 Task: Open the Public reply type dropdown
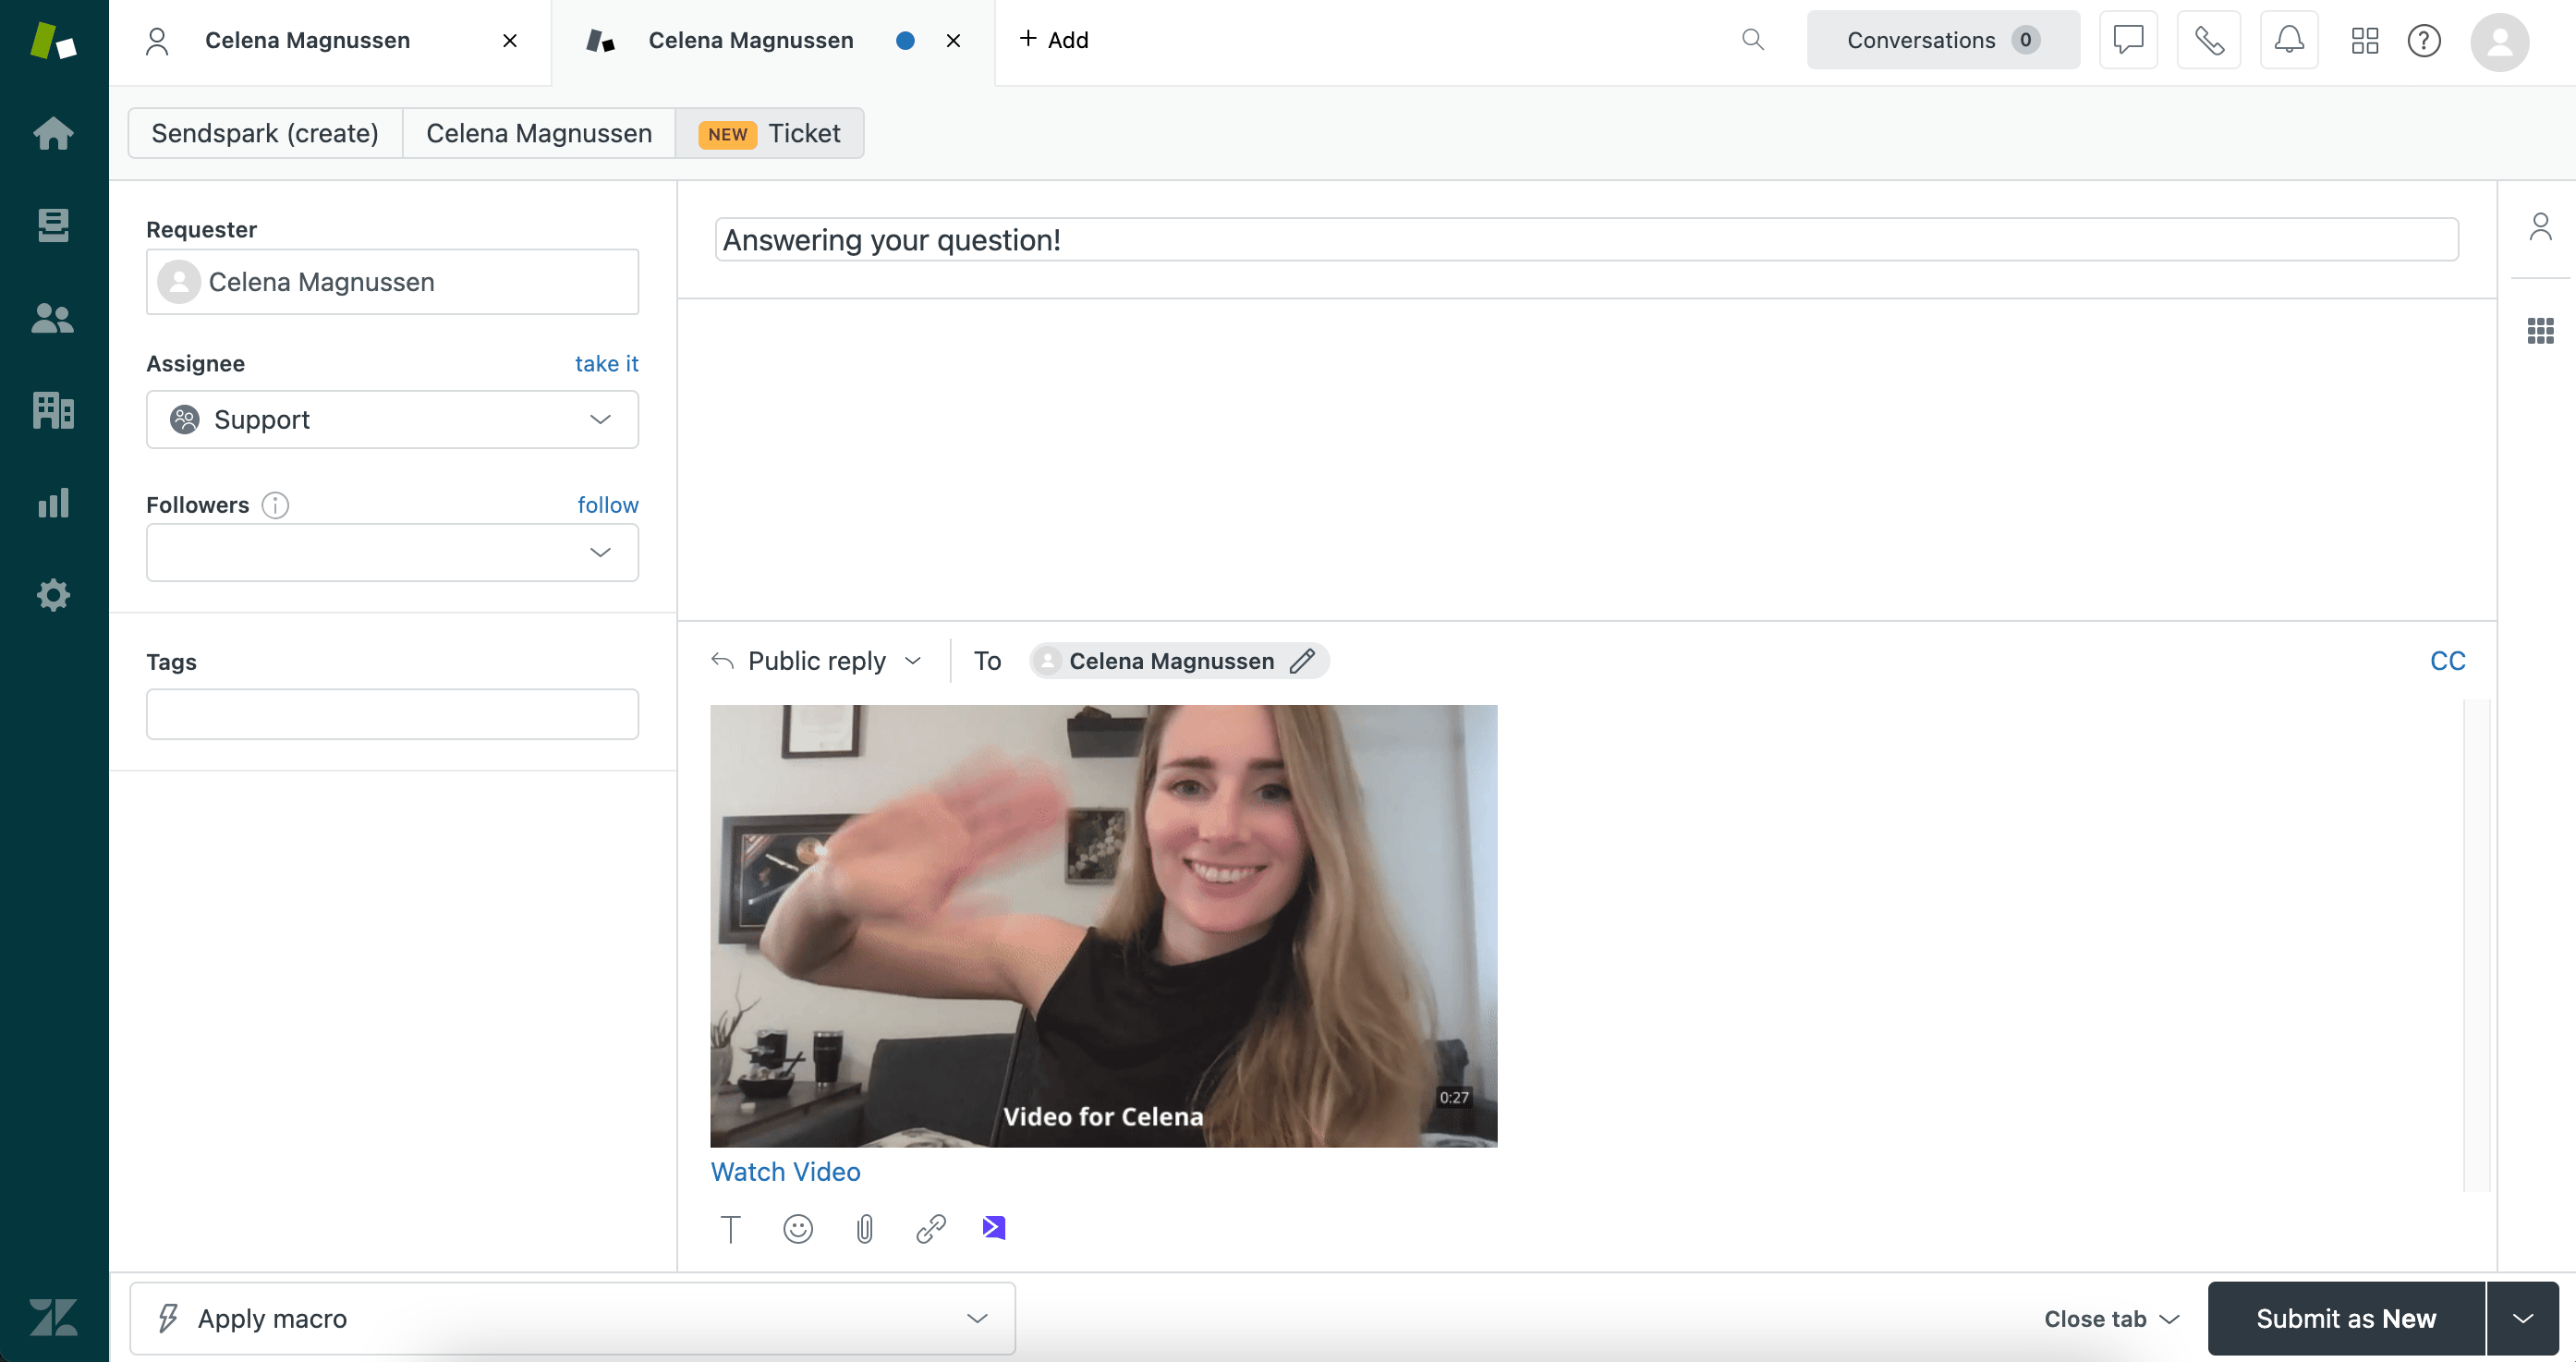coord(816,661)
